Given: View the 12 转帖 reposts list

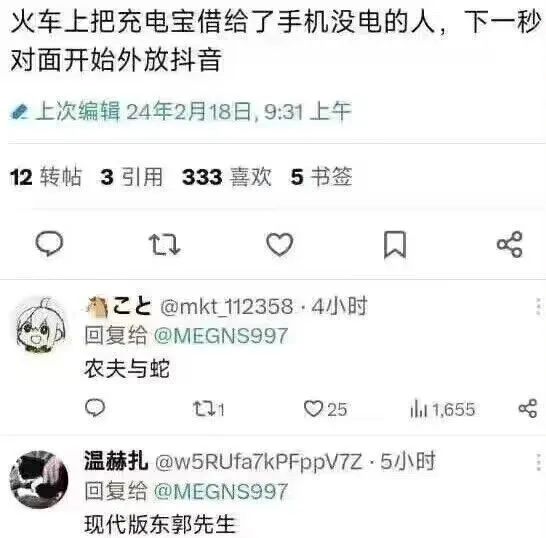Looking at the screenshot, I should click(46, 177).
